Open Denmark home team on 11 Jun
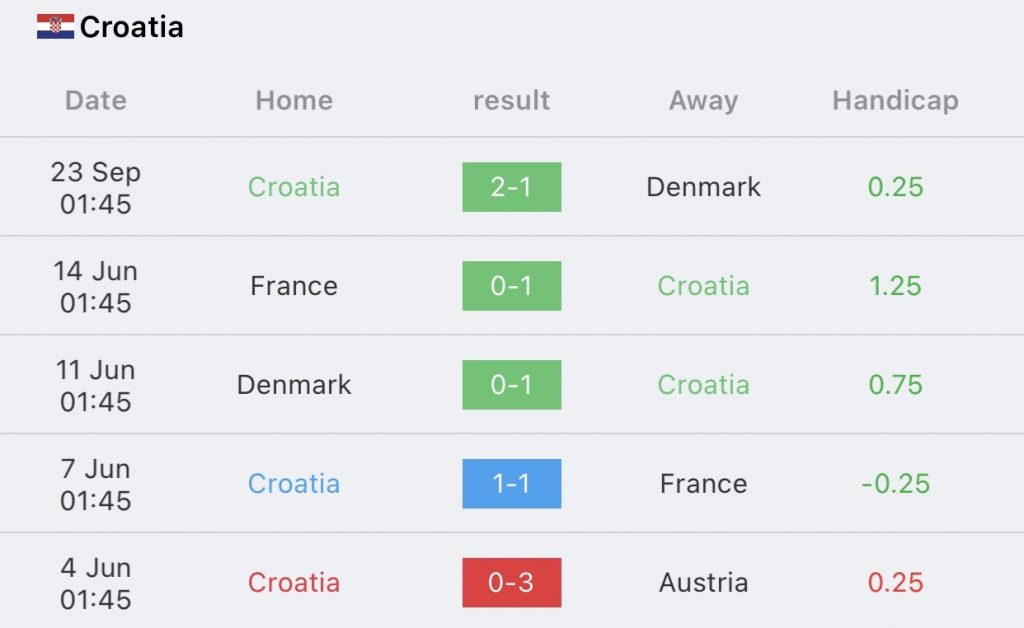Screen dimensions: 1024x628 tap(294, 385)
